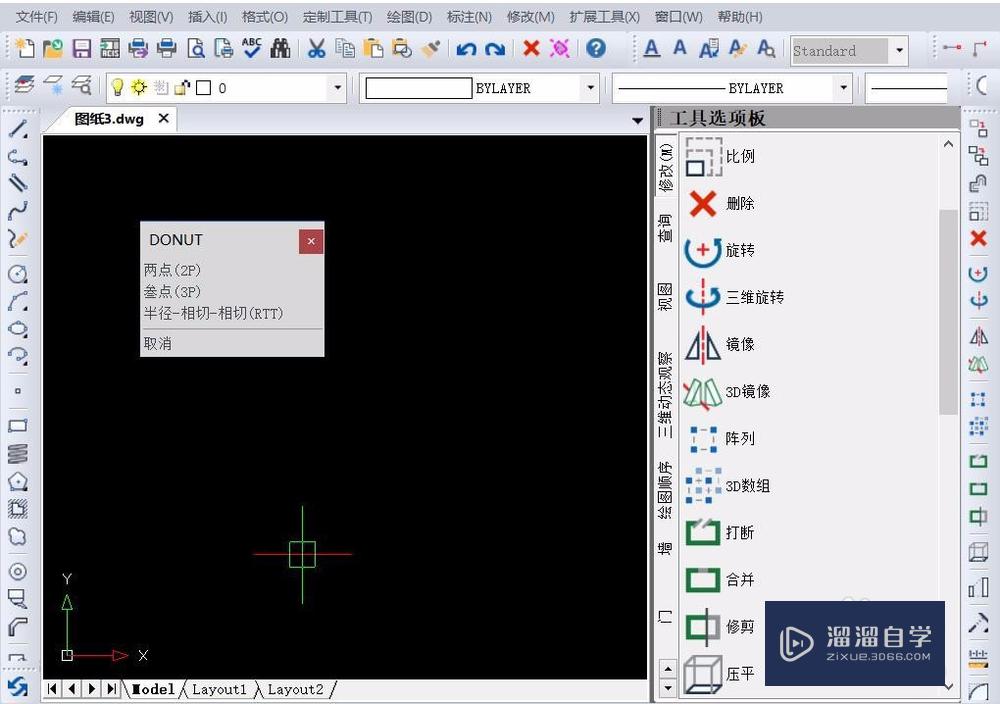Close the 图纸3.dwg drawing tab
This screenshot has height=704, width=1000.
(164, 119)
